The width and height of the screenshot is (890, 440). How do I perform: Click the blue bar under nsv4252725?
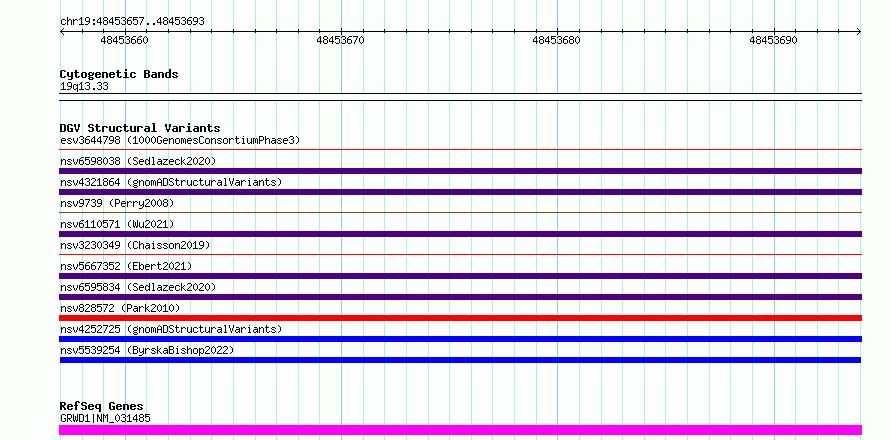(x=460, y=339)
